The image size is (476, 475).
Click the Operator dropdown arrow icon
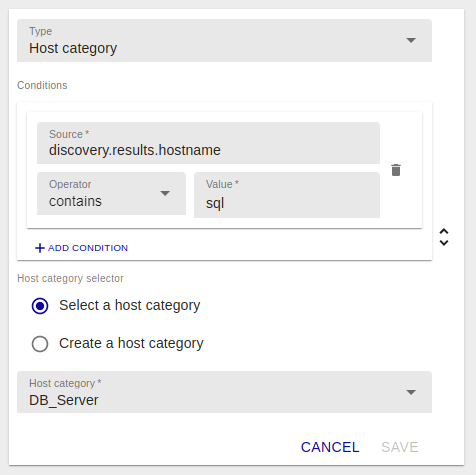(x=165, y=193)
